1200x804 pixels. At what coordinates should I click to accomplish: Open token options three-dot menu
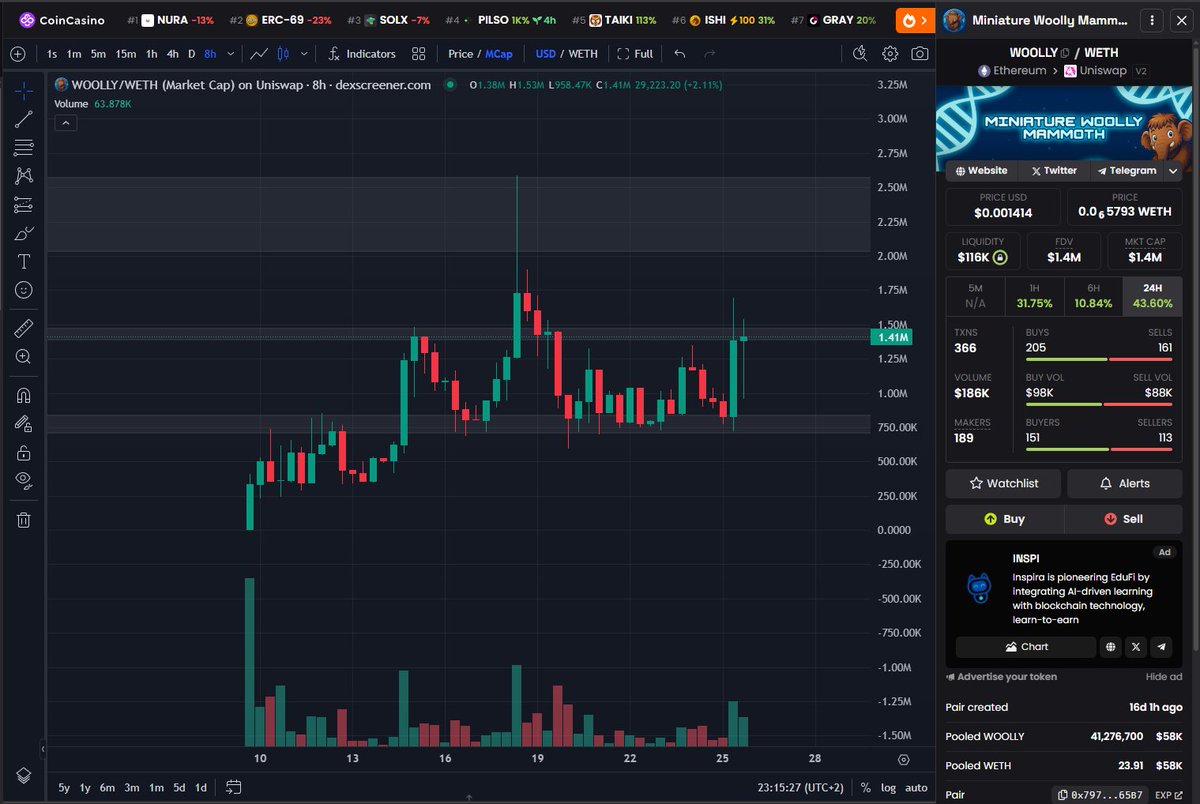1154,20
